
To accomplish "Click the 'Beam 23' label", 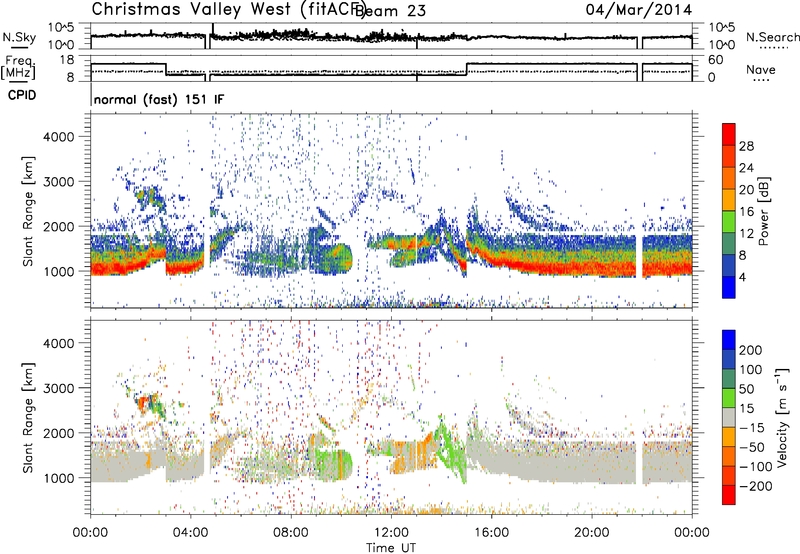I will point(390,10).
